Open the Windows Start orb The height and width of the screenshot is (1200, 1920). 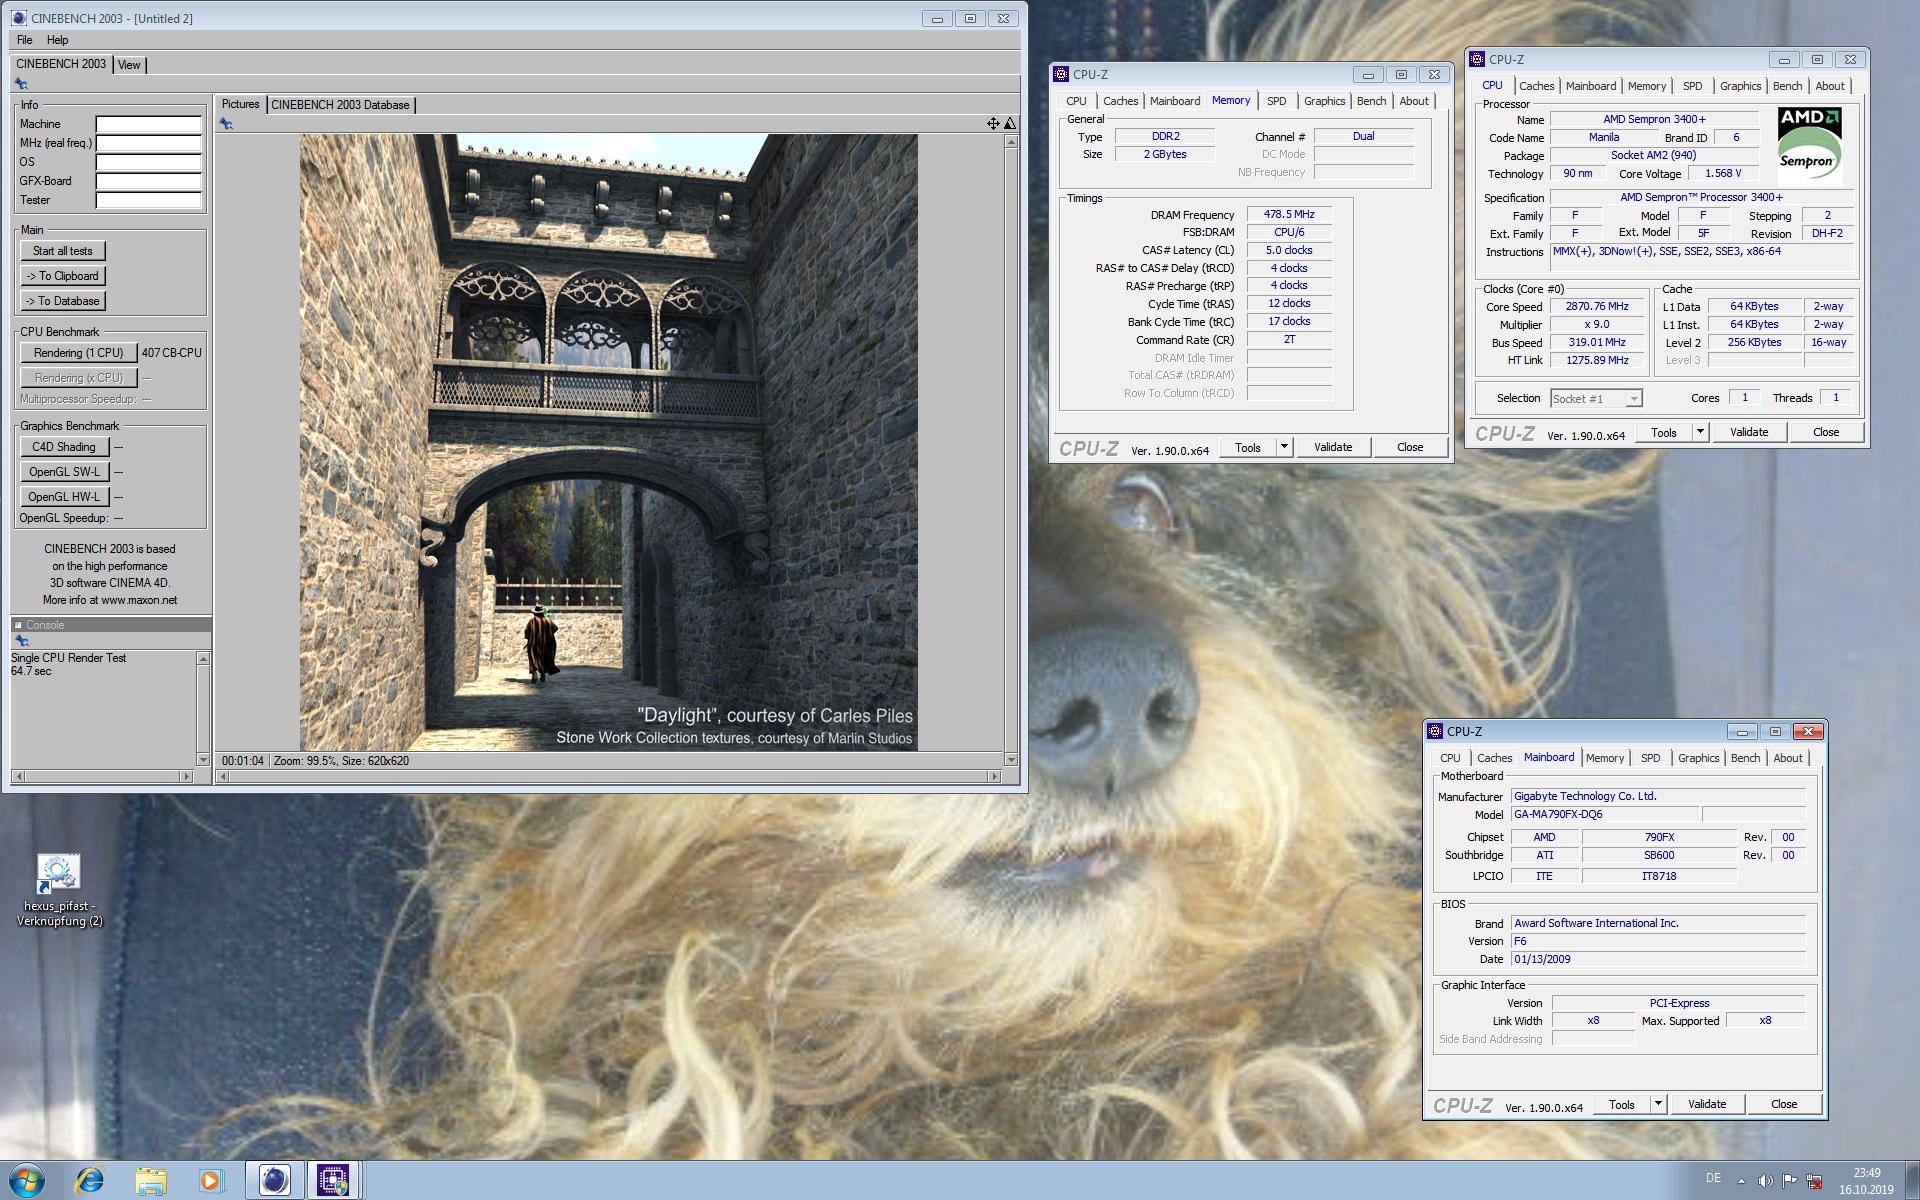click(x=27, y=1180)
